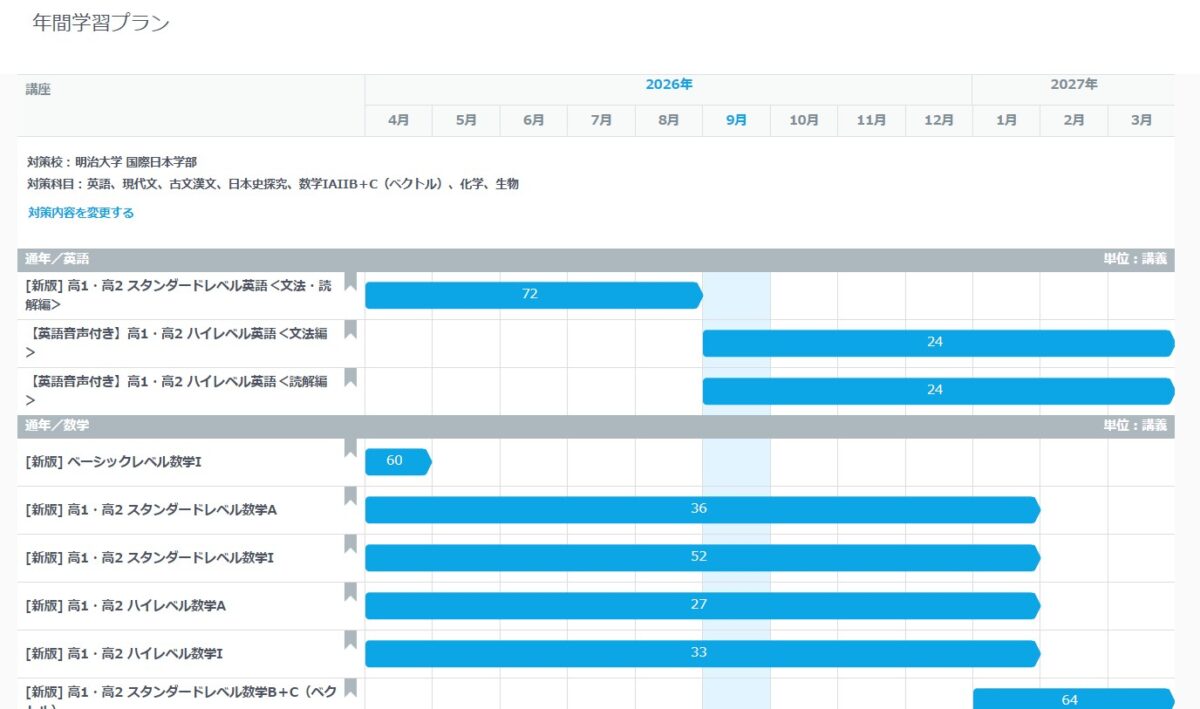Open course ハイレベル数学I

pos(124,654)
